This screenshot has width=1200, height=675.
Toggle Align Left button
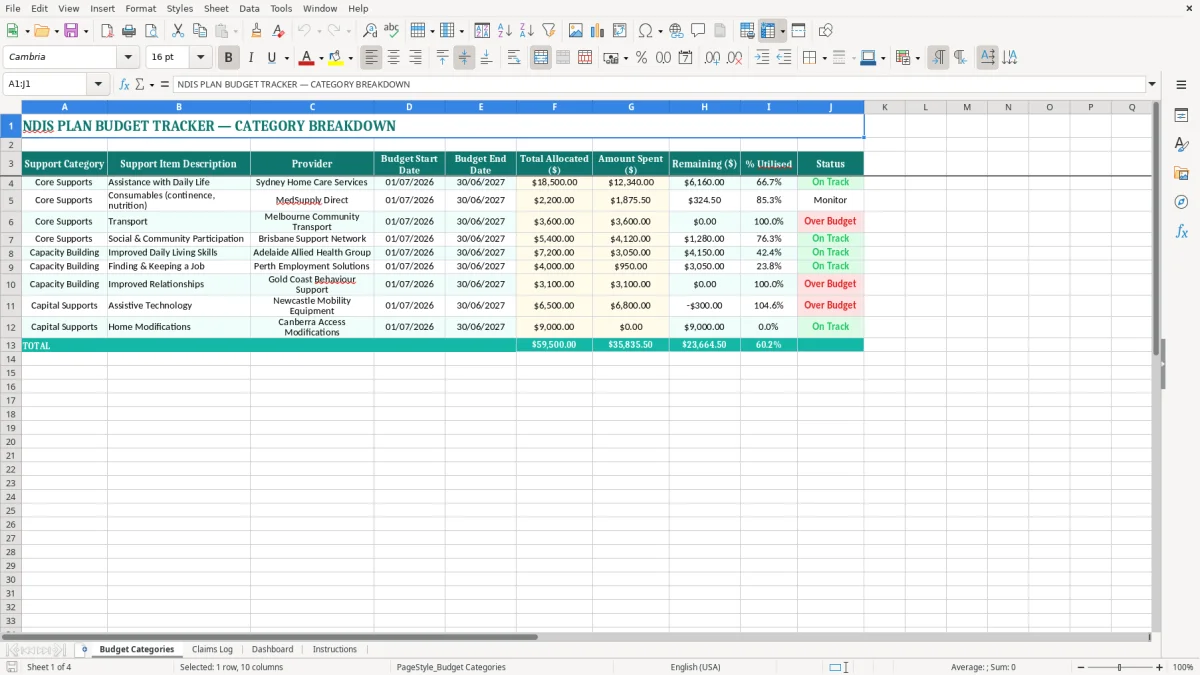pyautogui.click(x=371, y=58)
